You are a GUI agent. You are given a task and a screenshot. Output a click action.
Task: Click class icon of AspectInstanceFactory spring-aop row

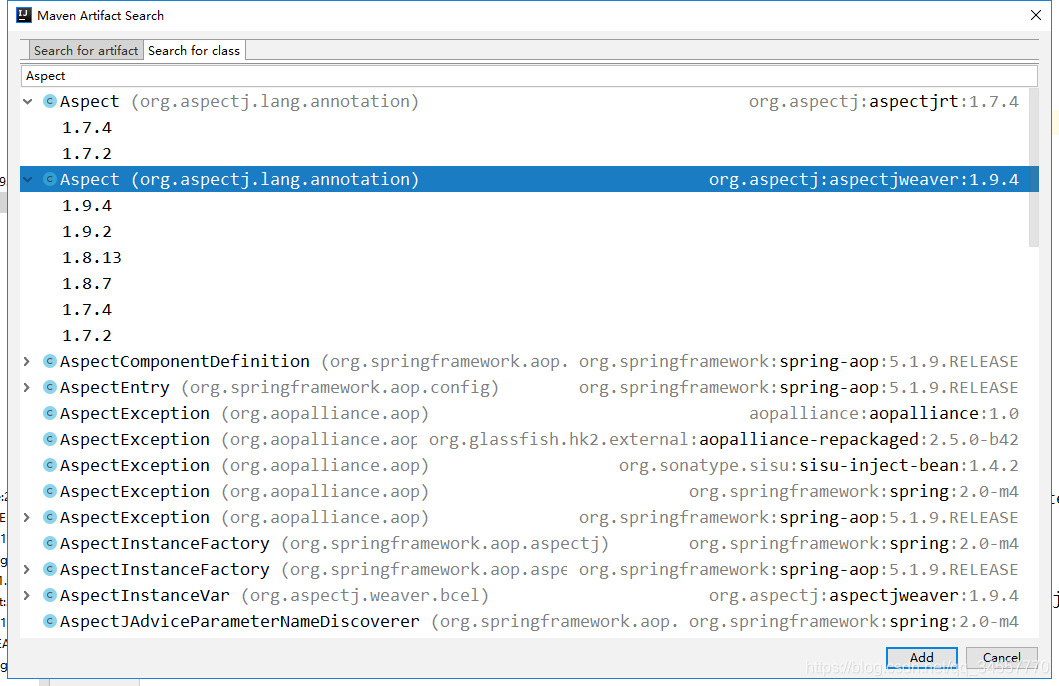coord(49,569)
